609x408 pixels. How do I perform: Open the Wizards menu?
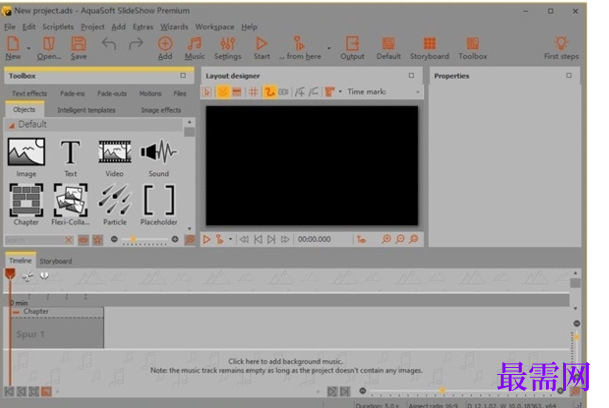(174, 27)
